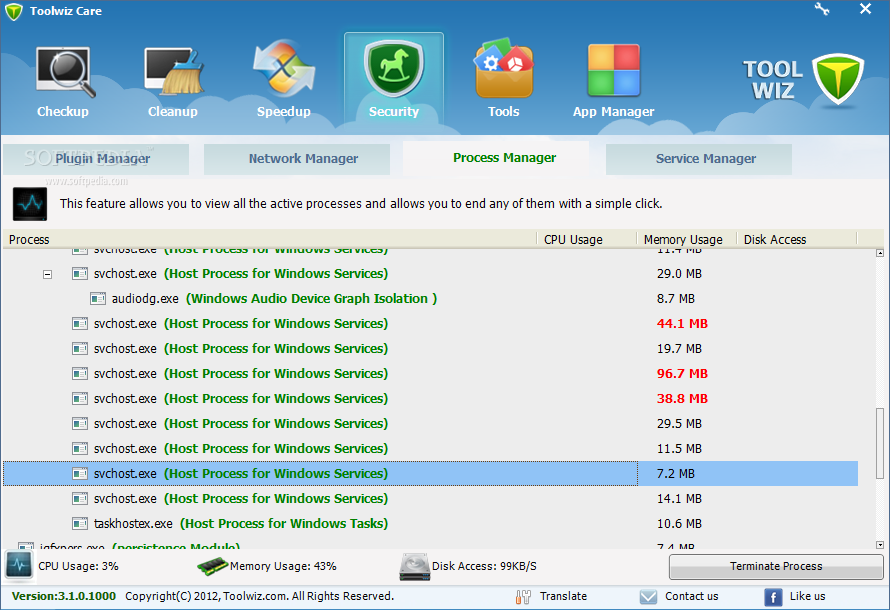
Task: Open the Translate link
Action: click(563, 596)
